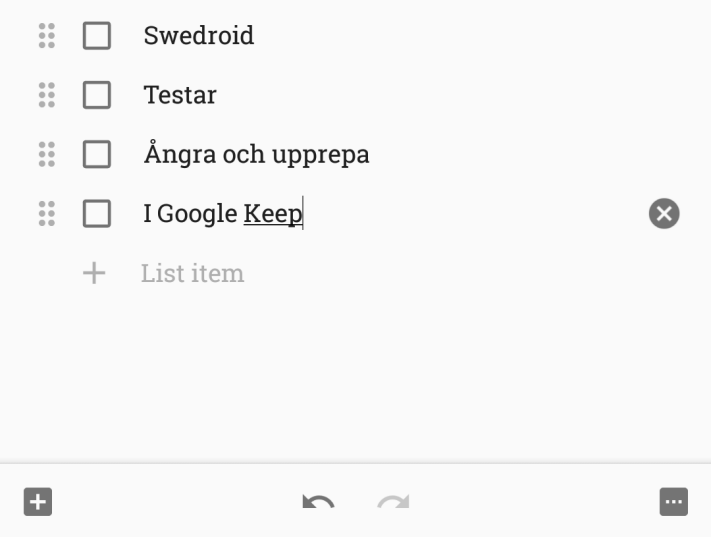This screenshot has height=537, width=711.
Task: Click the 'Ångra och upprepa' text
Action: [256, 155]
